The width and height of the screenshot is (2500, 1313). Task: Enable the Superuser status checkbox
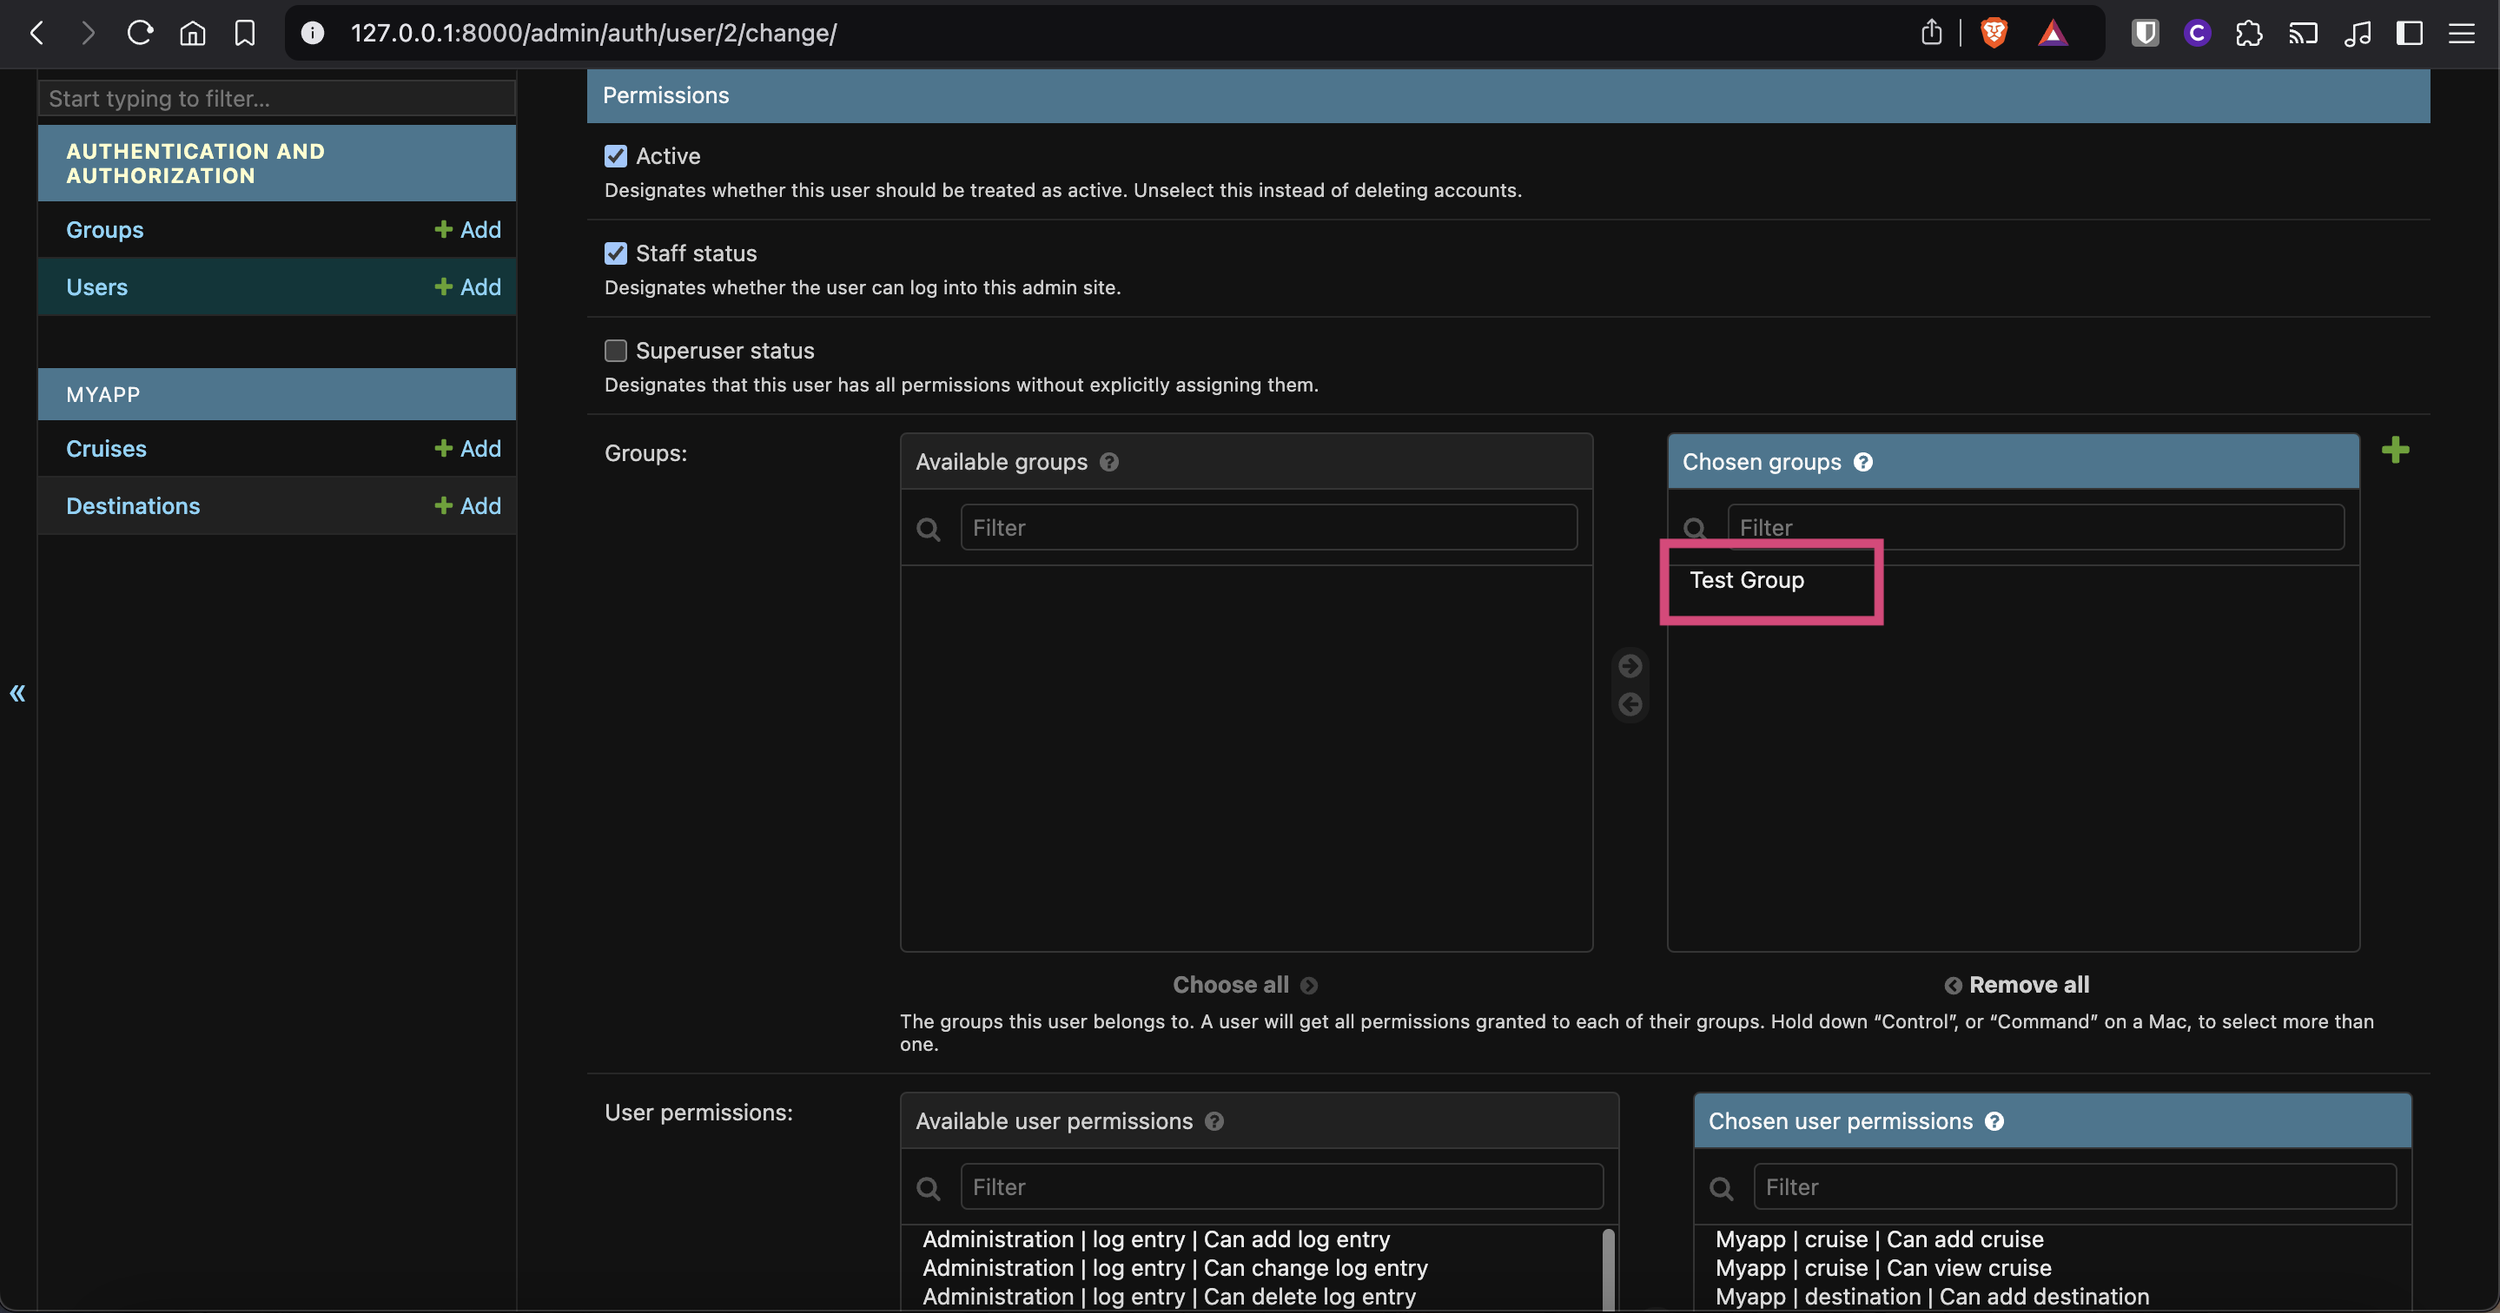[616, 351]
